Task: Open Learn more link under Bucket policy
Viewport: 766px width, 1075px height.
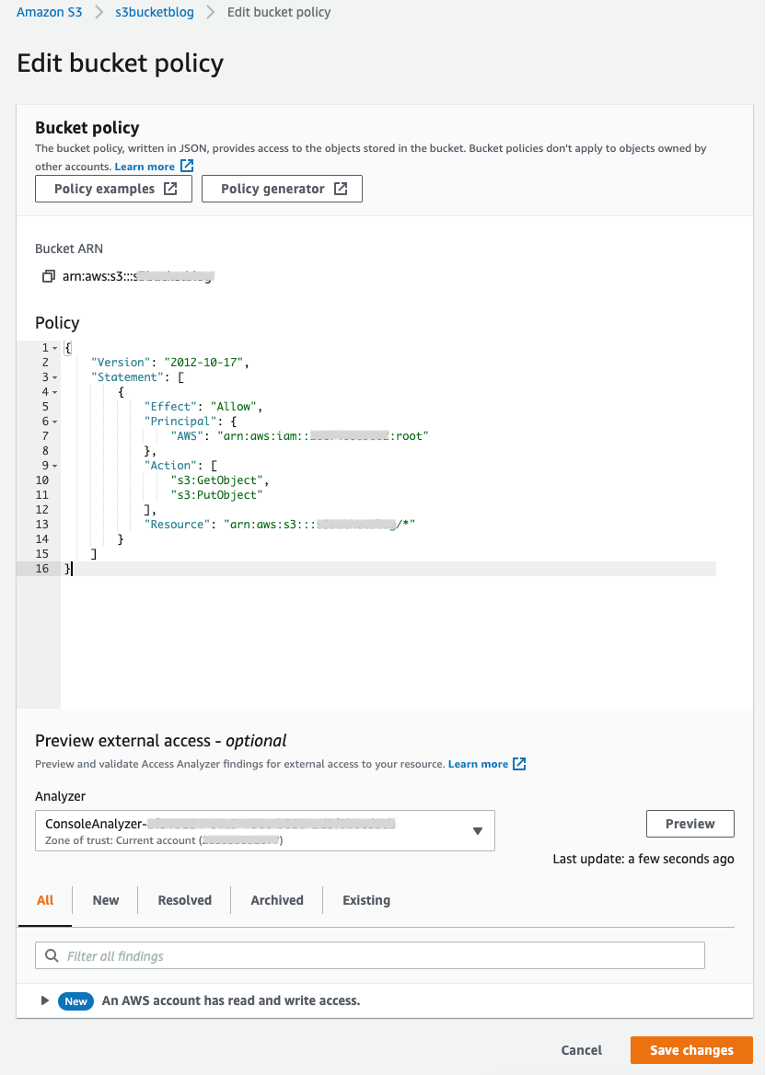Action: click(145, 167)
